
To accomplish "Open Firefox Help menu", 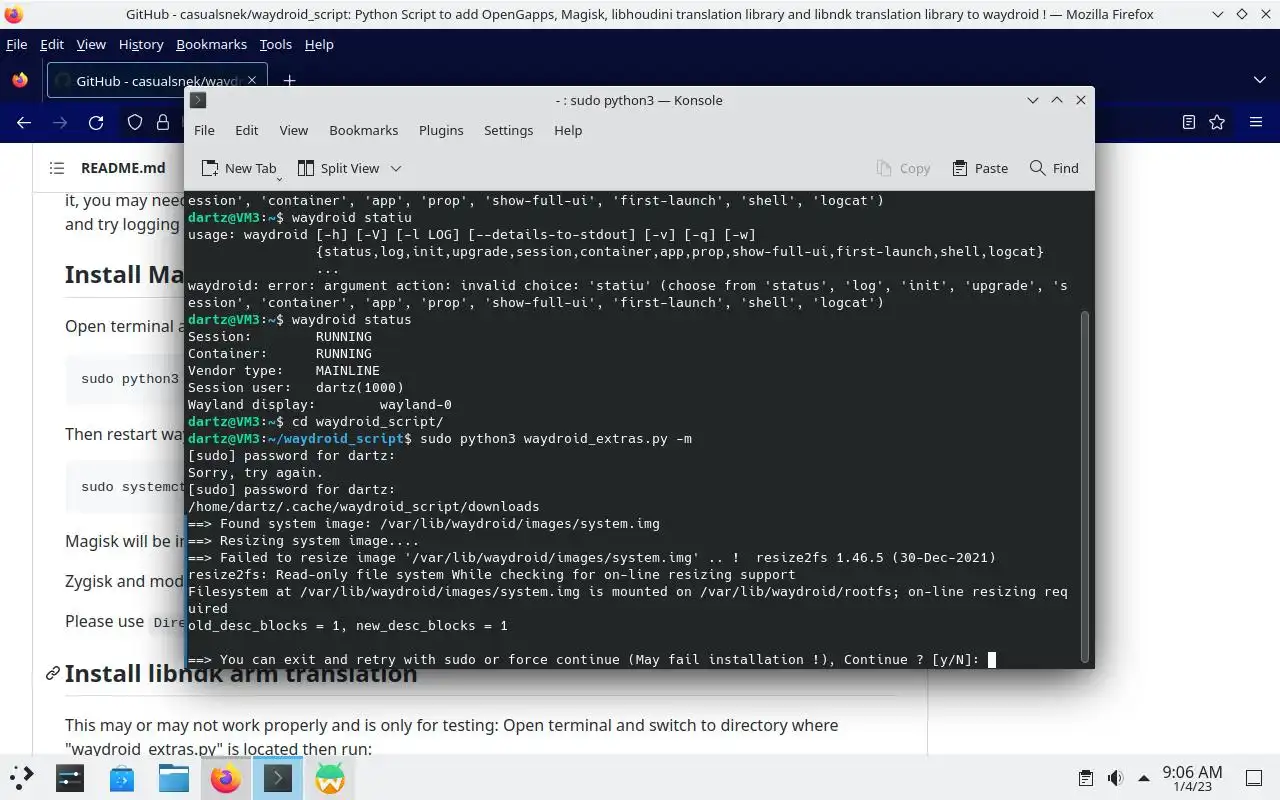I will pyautogui.click(x=319, y=44).
